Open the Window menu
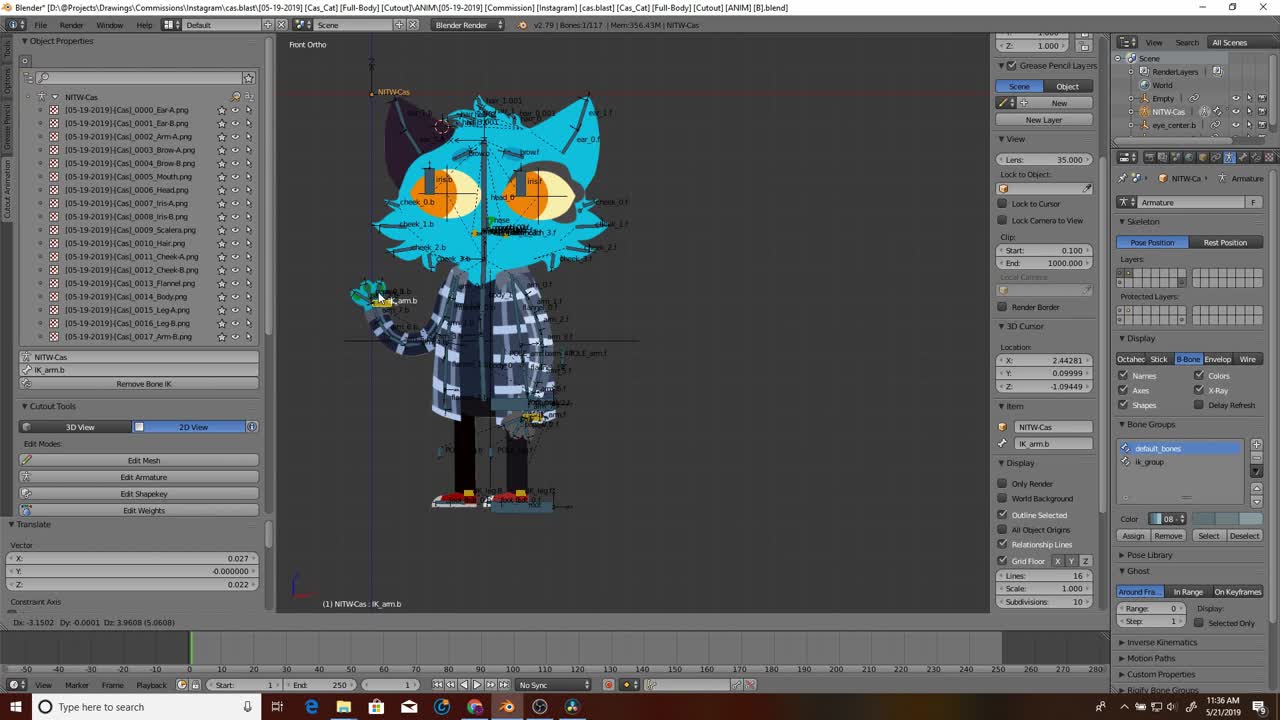 109,24
